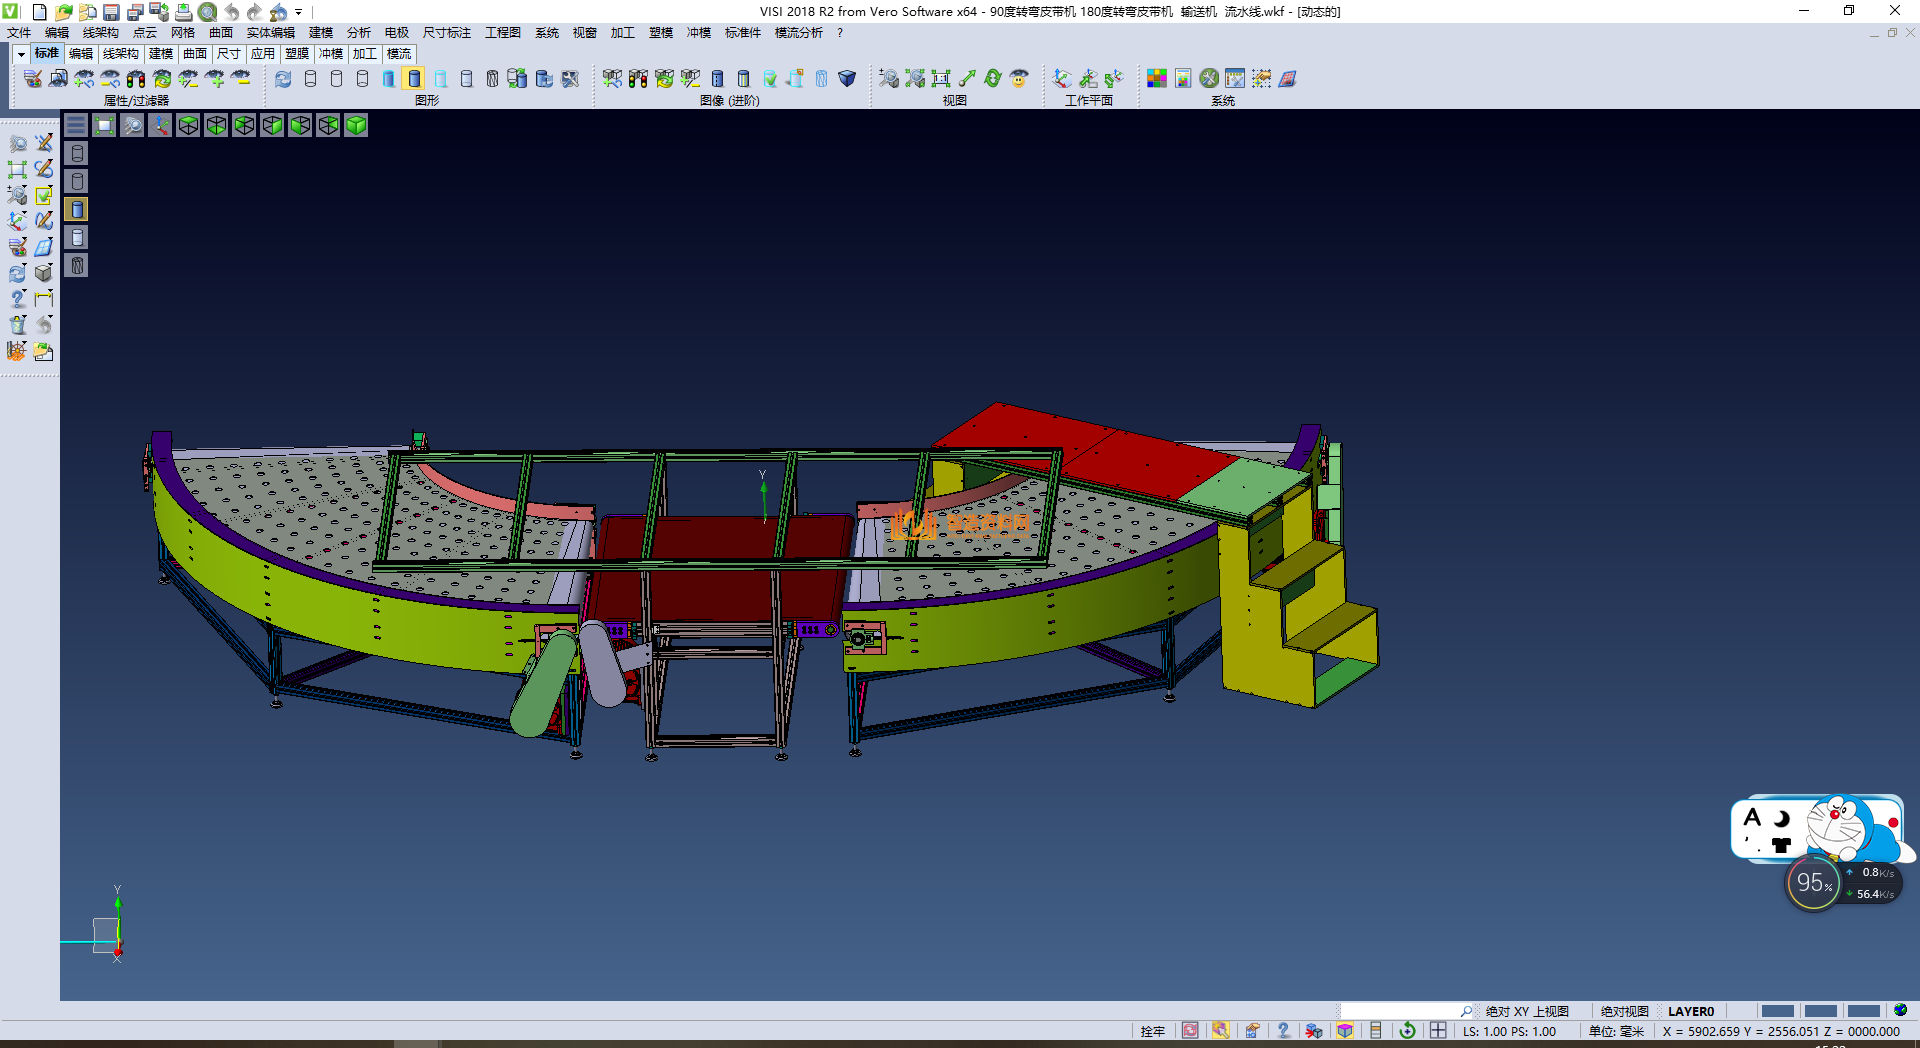
Task: Click the refresh graphics icon in 图形 group
Action: [x=284, y=79]
